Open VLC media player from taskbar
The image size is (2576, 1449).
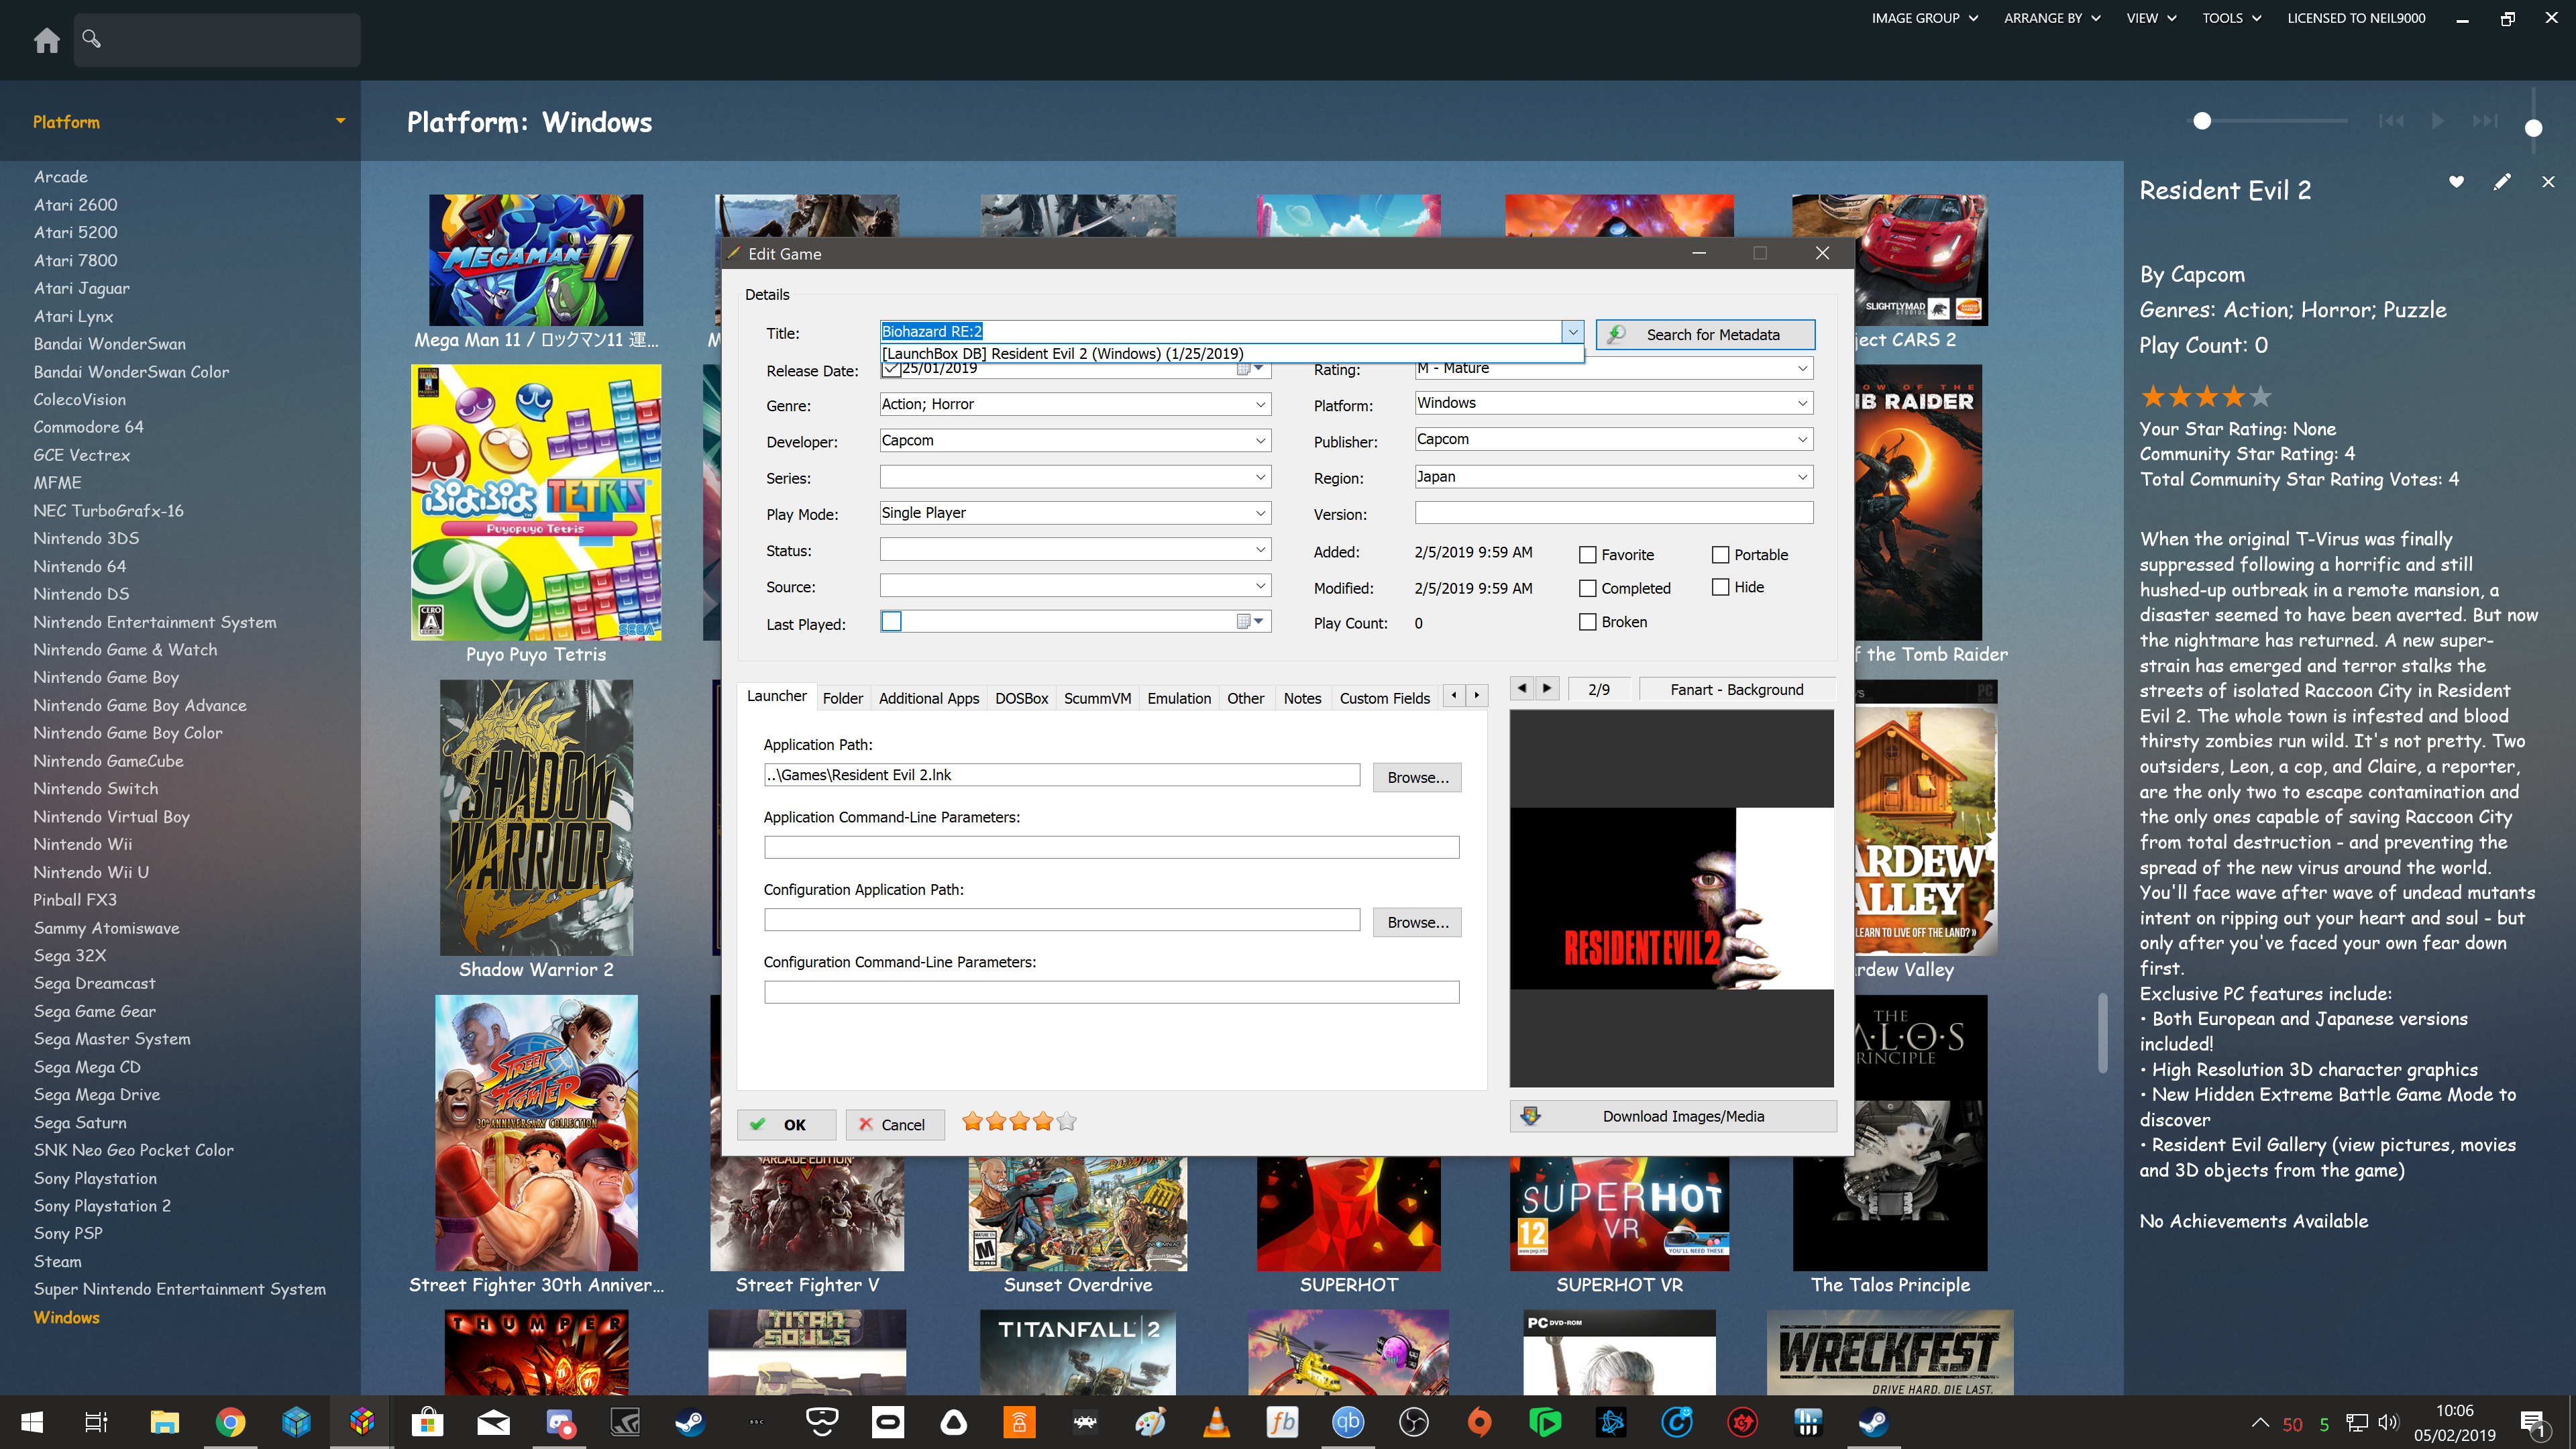tap(1216, 1422)
